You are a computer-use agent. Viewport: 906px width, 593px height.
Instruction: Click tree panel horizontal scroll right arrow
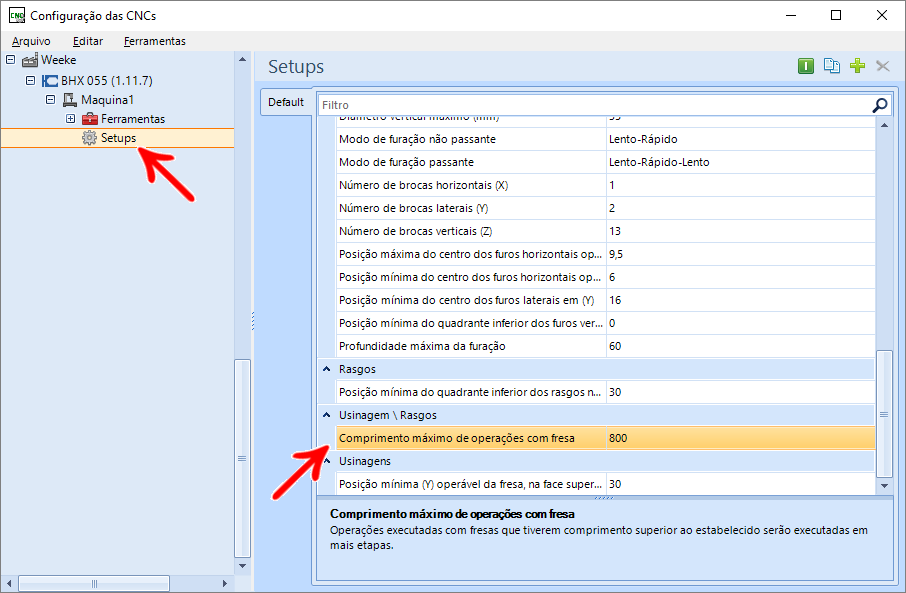(225, 583)
